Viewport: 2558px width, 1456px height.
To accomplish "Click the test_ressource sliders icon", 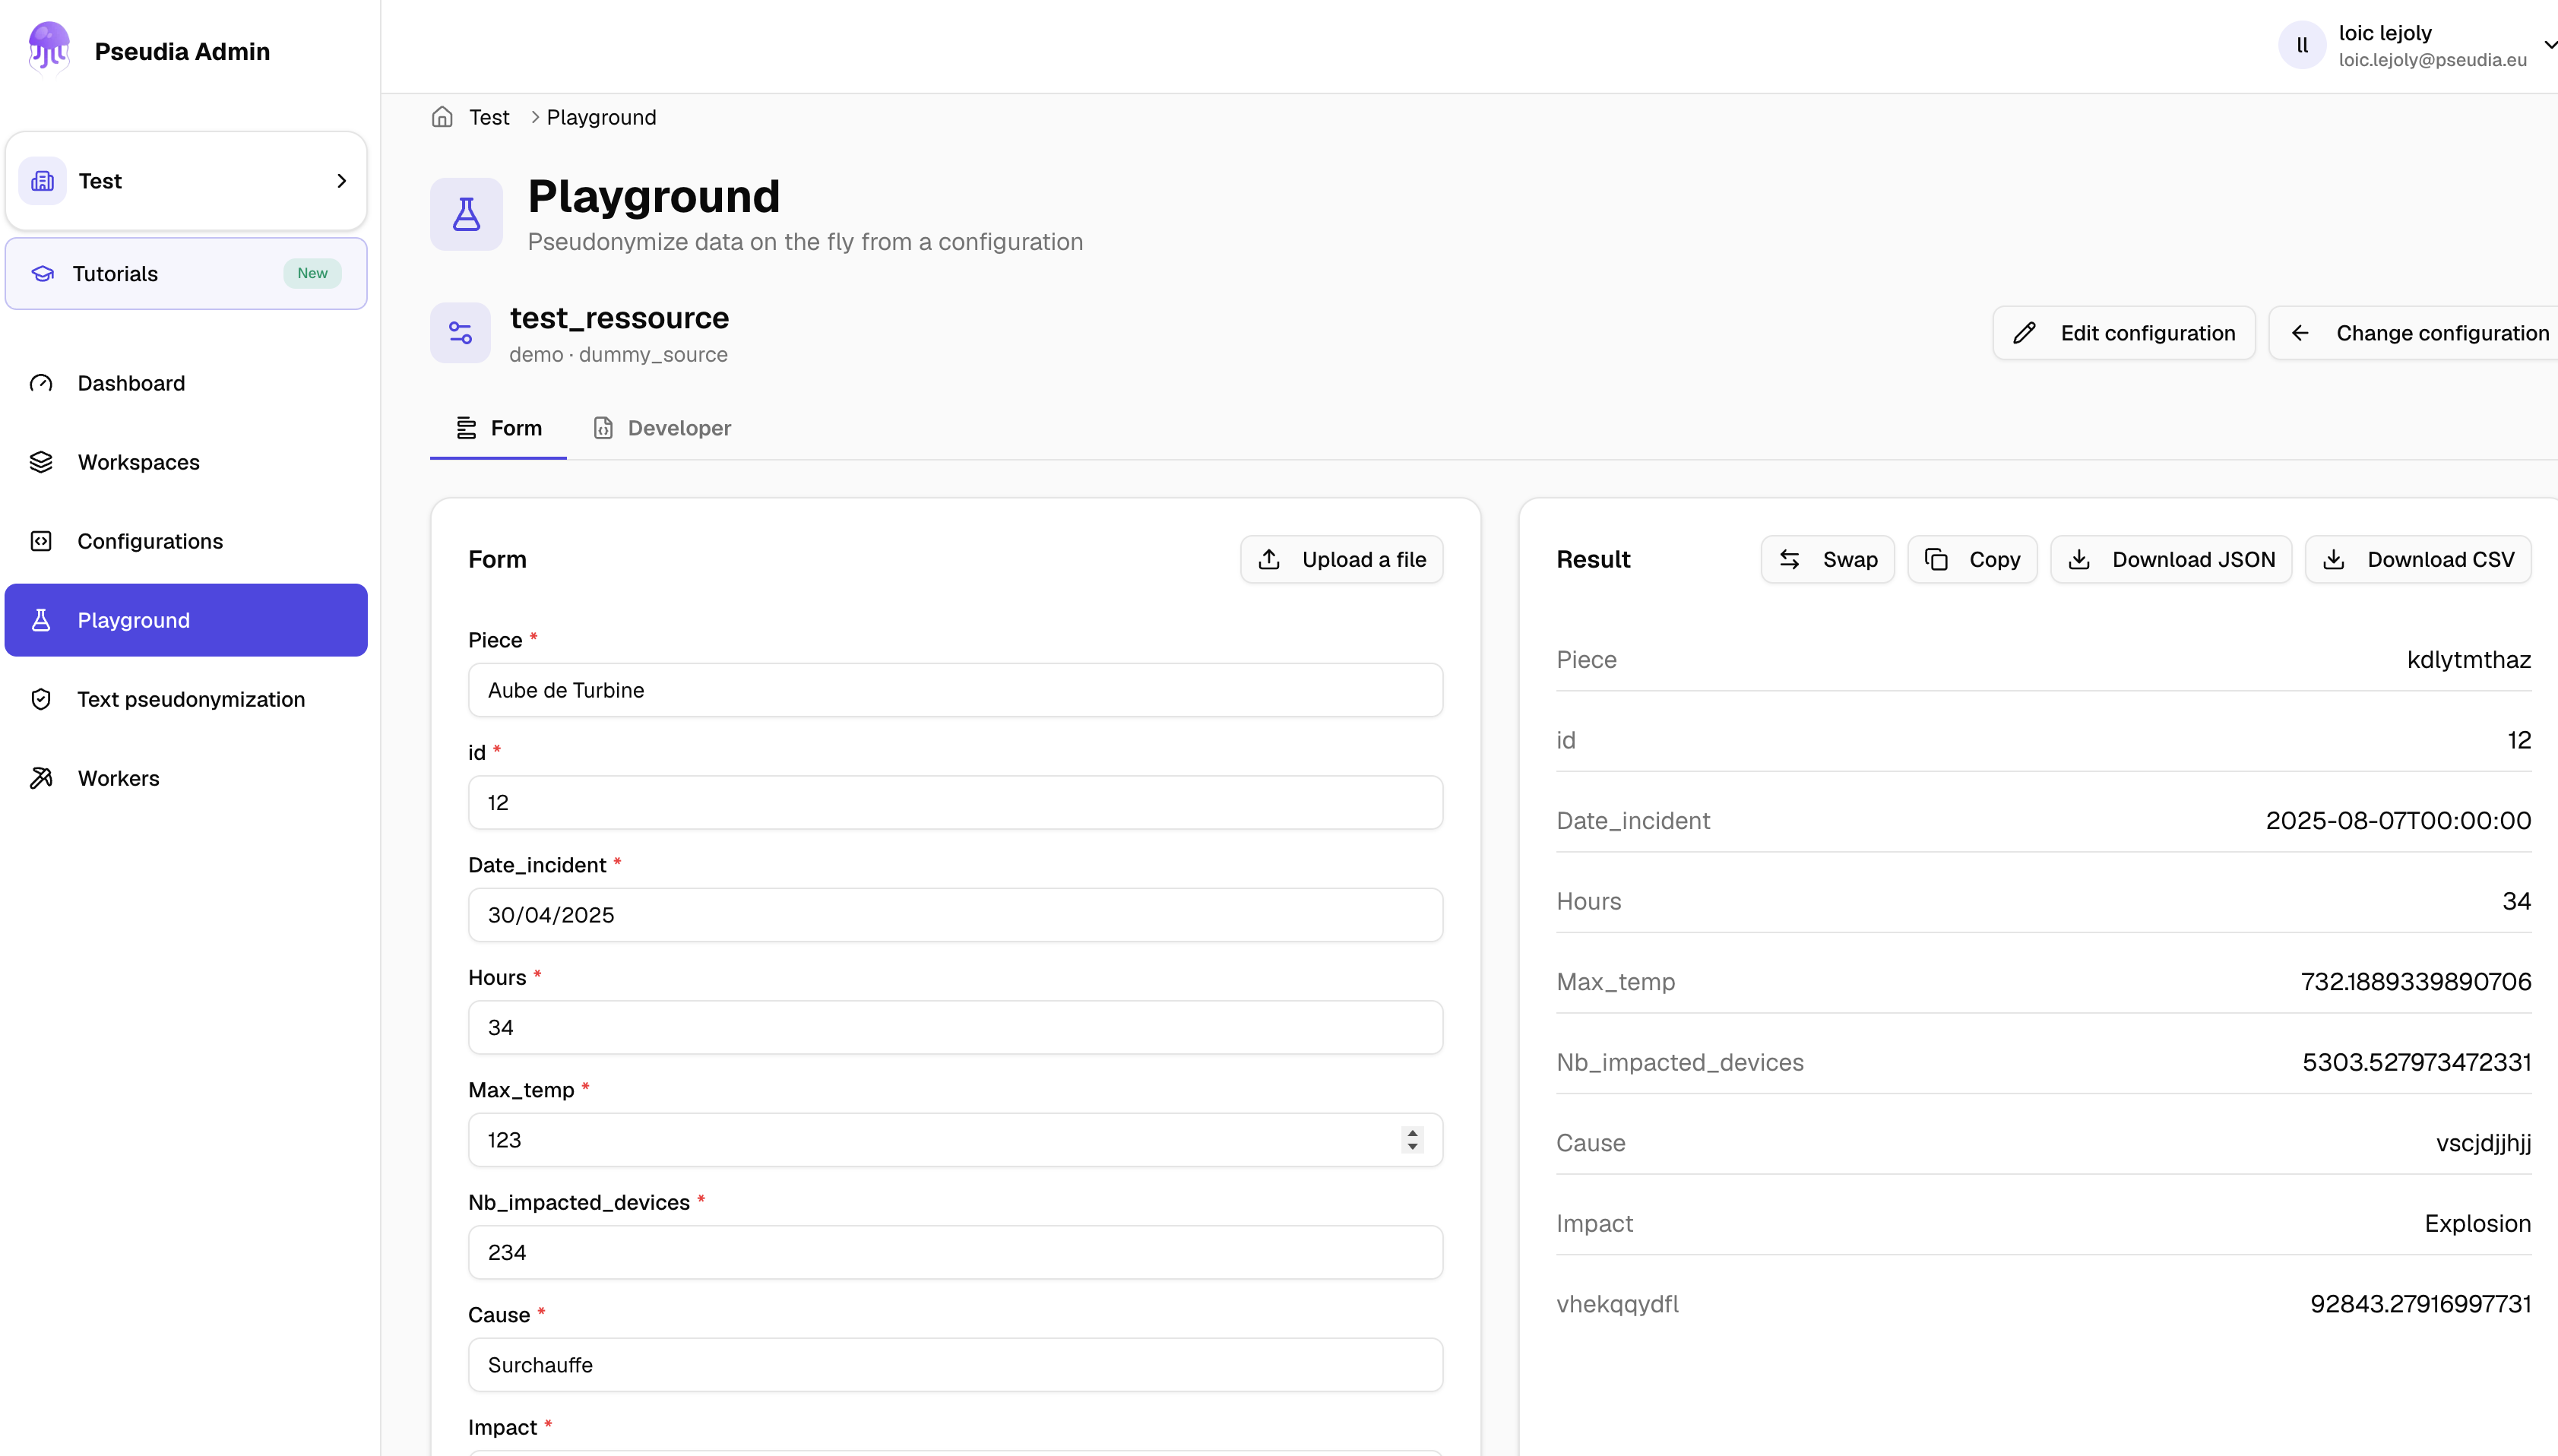I will [x=460, y=333].
